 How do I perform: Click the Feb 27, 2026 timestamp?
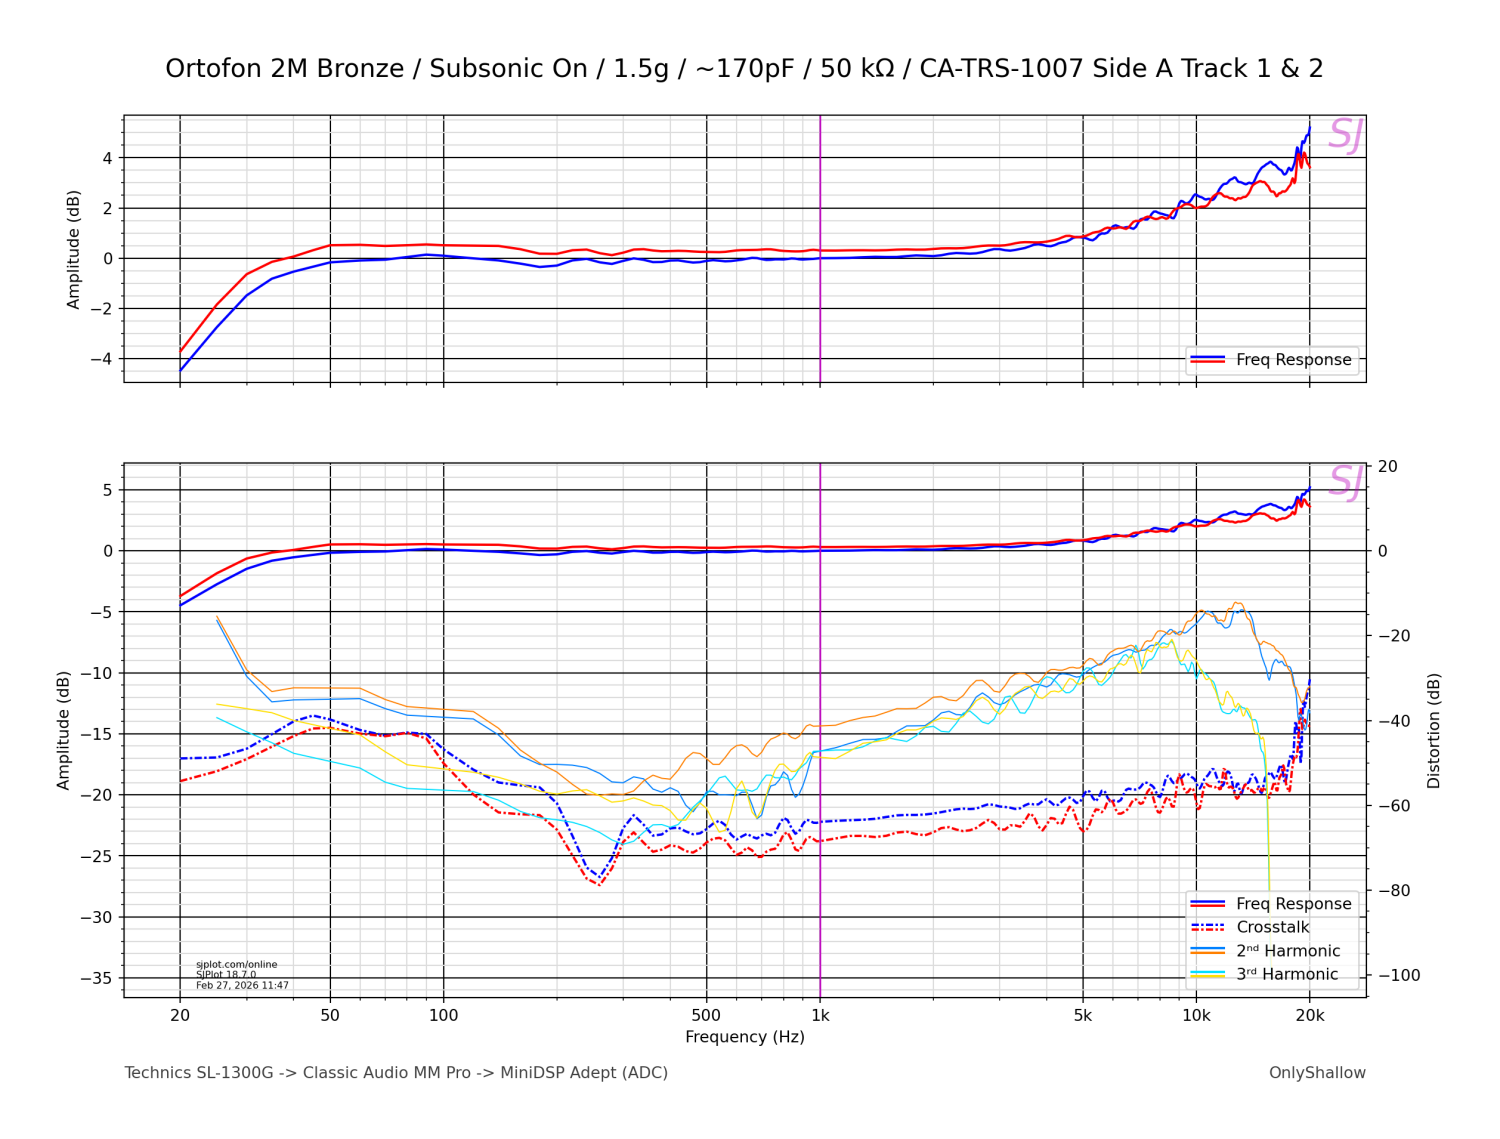tap(242, 986)
